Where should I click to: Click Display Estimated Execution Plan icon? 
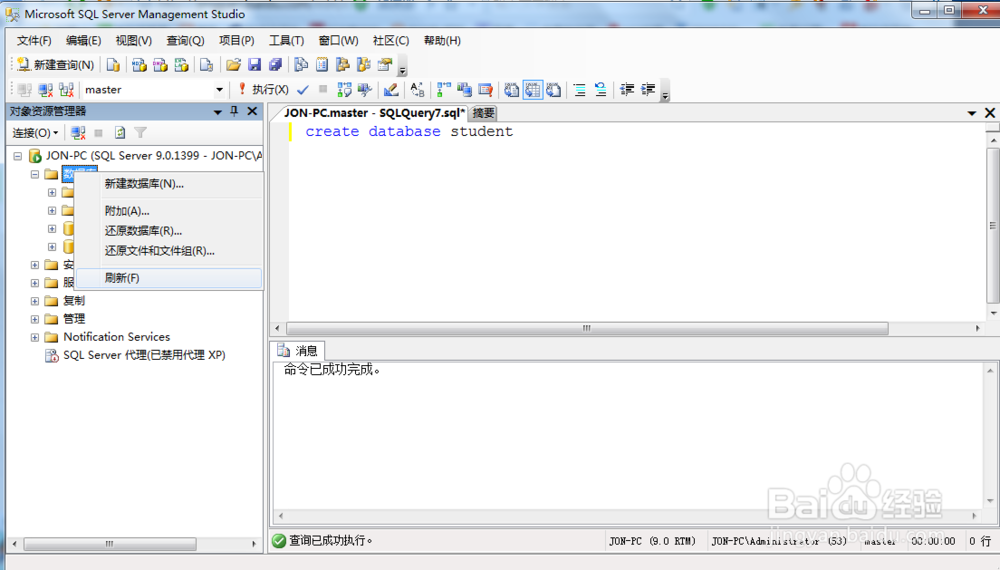click(344, 90)
